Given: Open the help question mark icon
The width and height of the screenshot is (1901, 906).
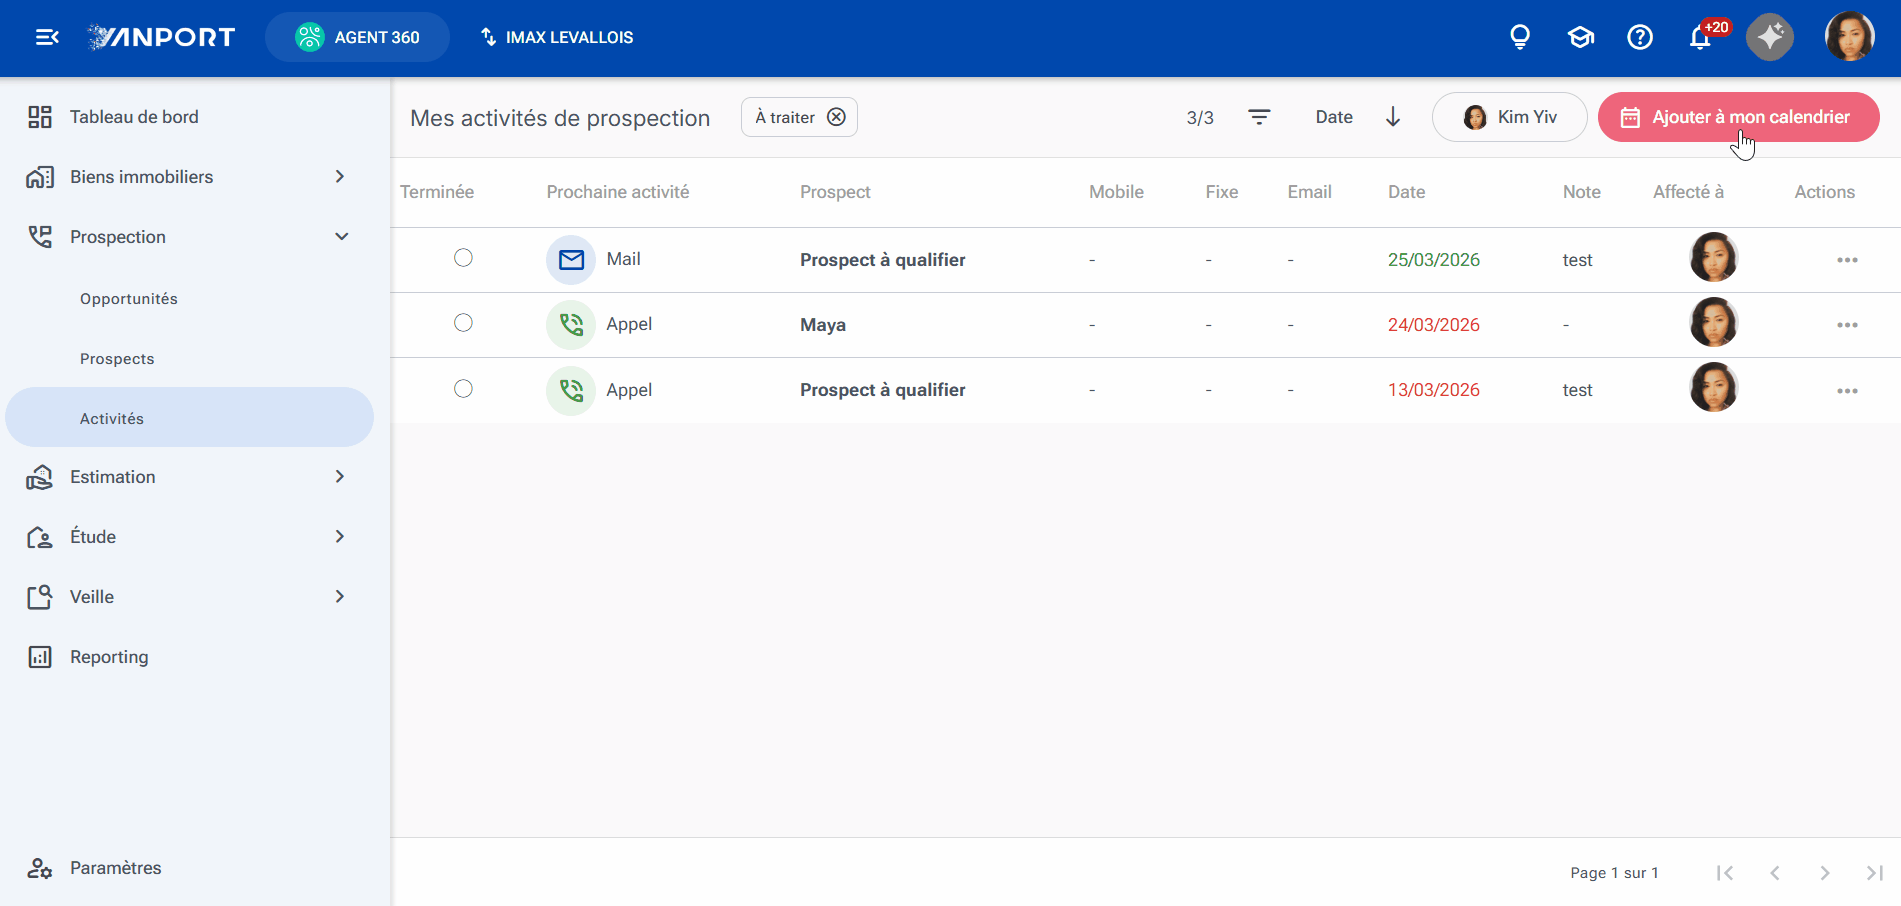Looking at the screenshot, I should 1640,37.
